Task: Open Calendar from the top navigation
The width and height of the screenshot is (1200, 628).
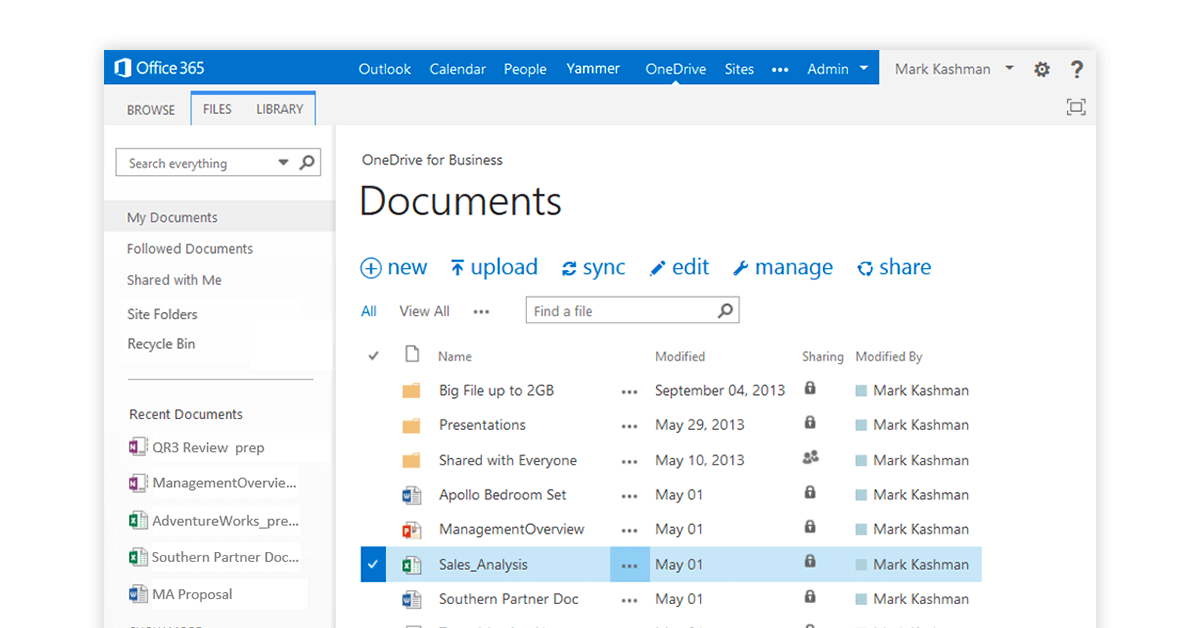Action: [x=457, y=69]
